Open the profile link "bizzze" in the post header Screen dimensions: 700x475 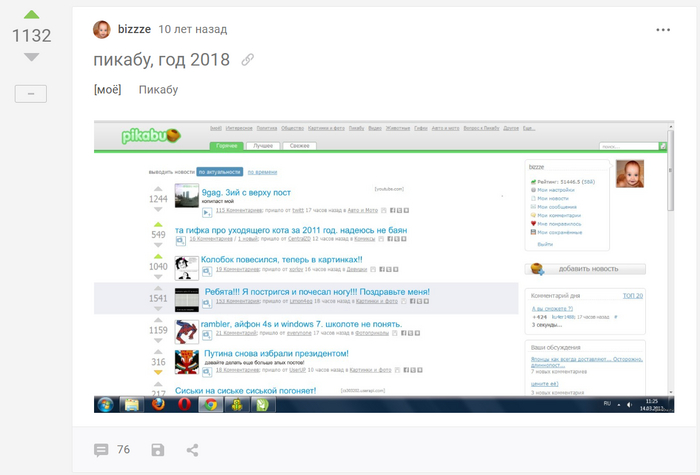pyautogui.click(x=134, y=29)
